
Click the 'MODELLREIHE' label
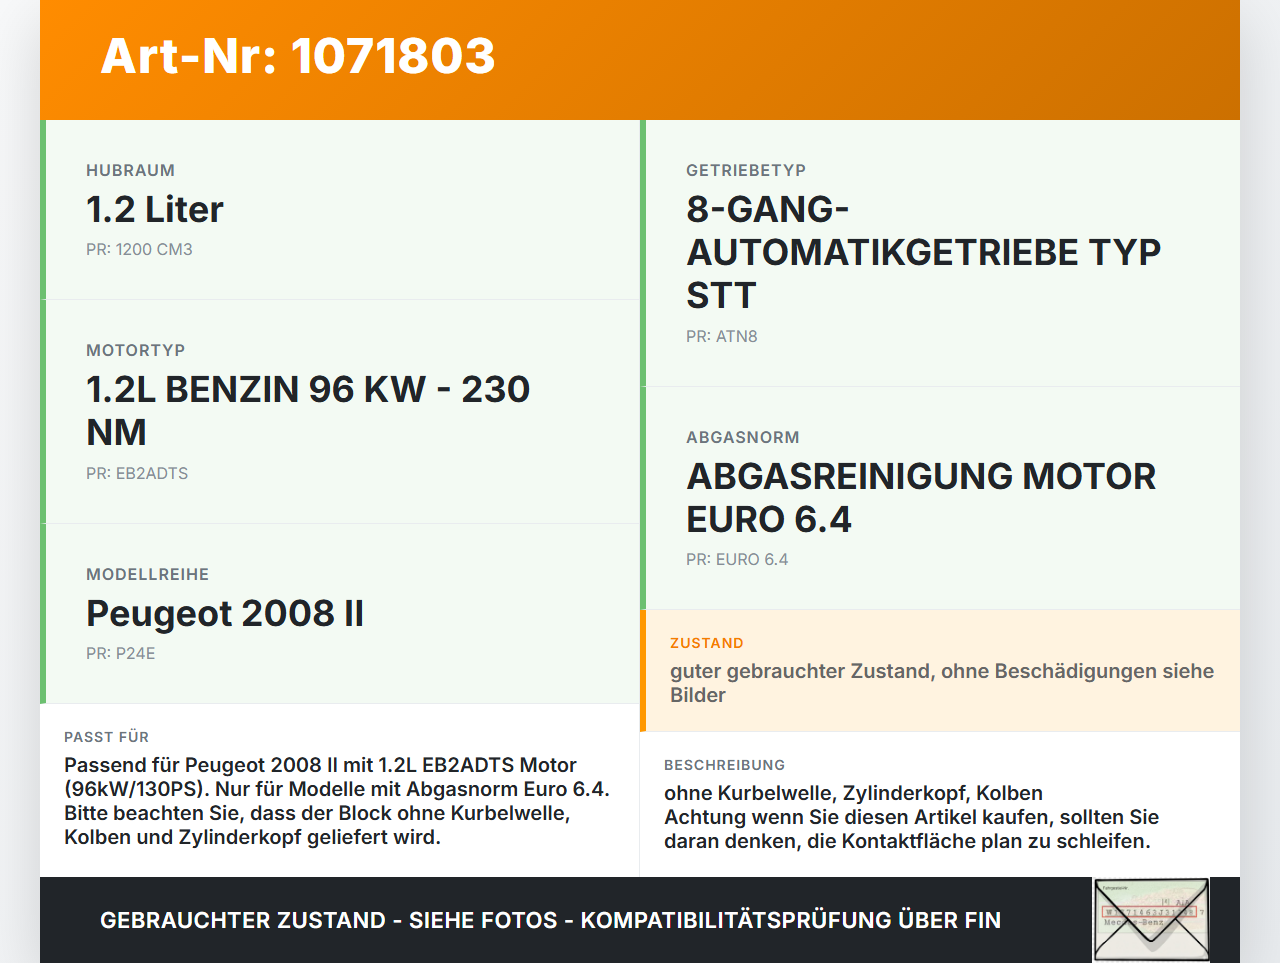(148, 574)
